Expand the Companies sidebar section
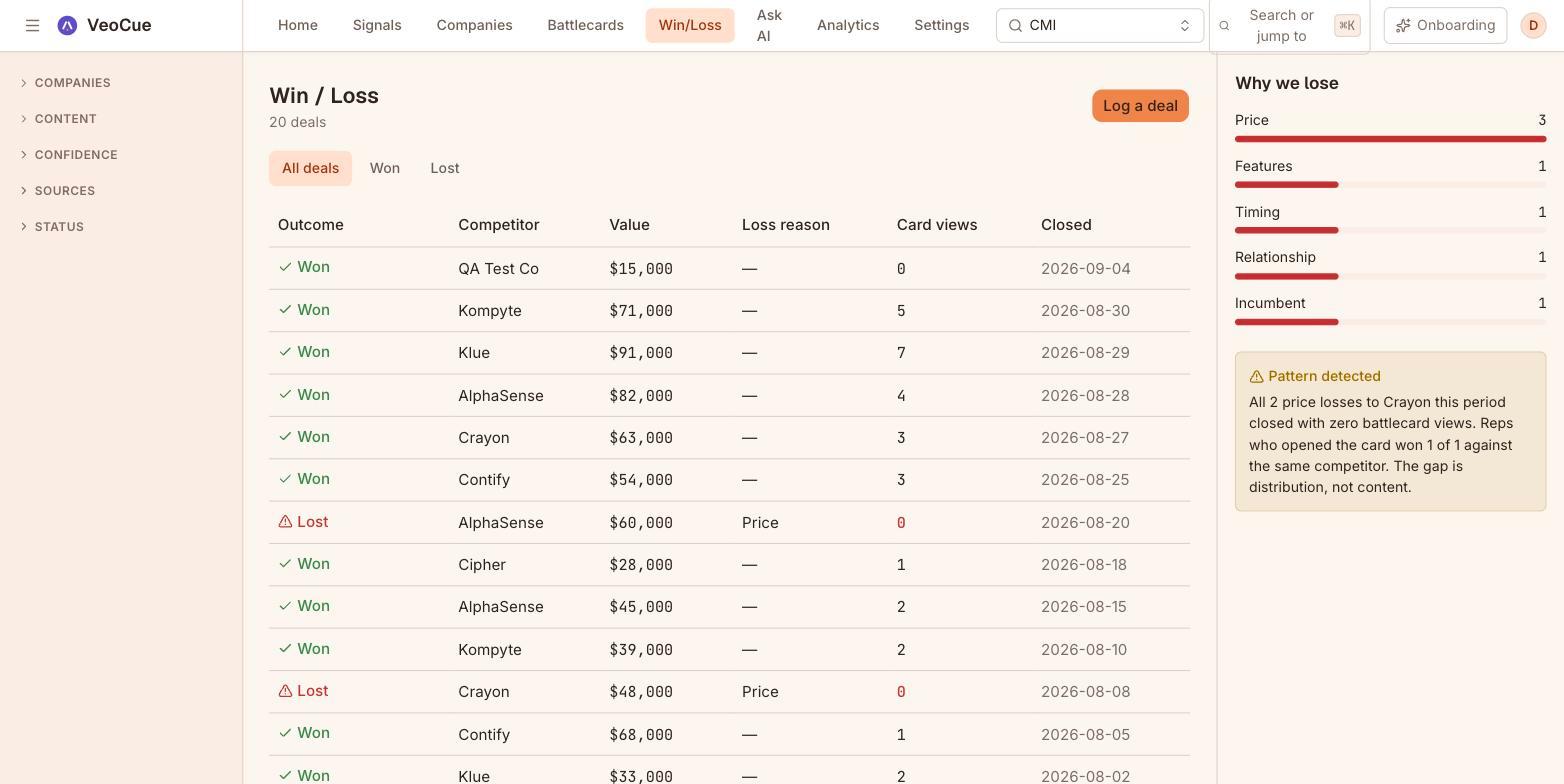 pos(66,83)
